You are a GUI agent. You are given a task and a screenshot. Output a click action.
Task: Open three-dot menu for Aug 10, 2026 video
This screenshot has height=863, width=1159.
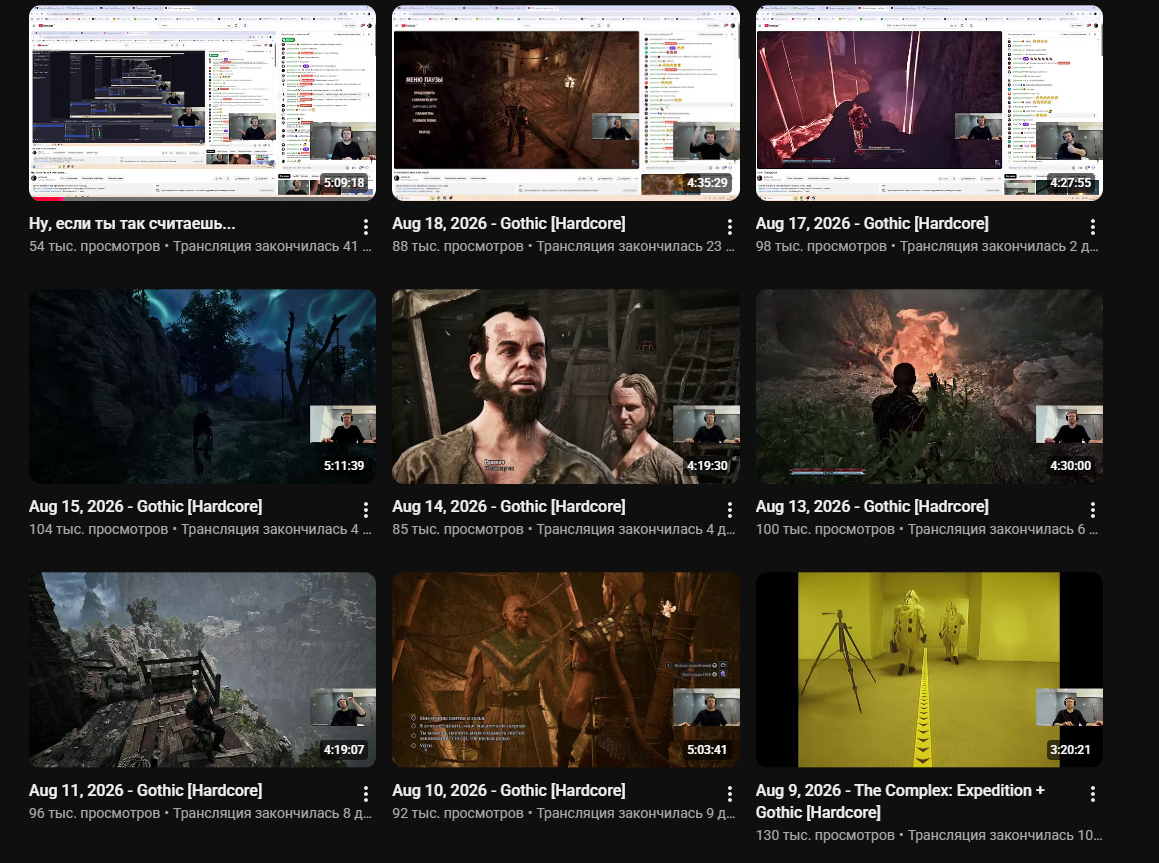730,794
